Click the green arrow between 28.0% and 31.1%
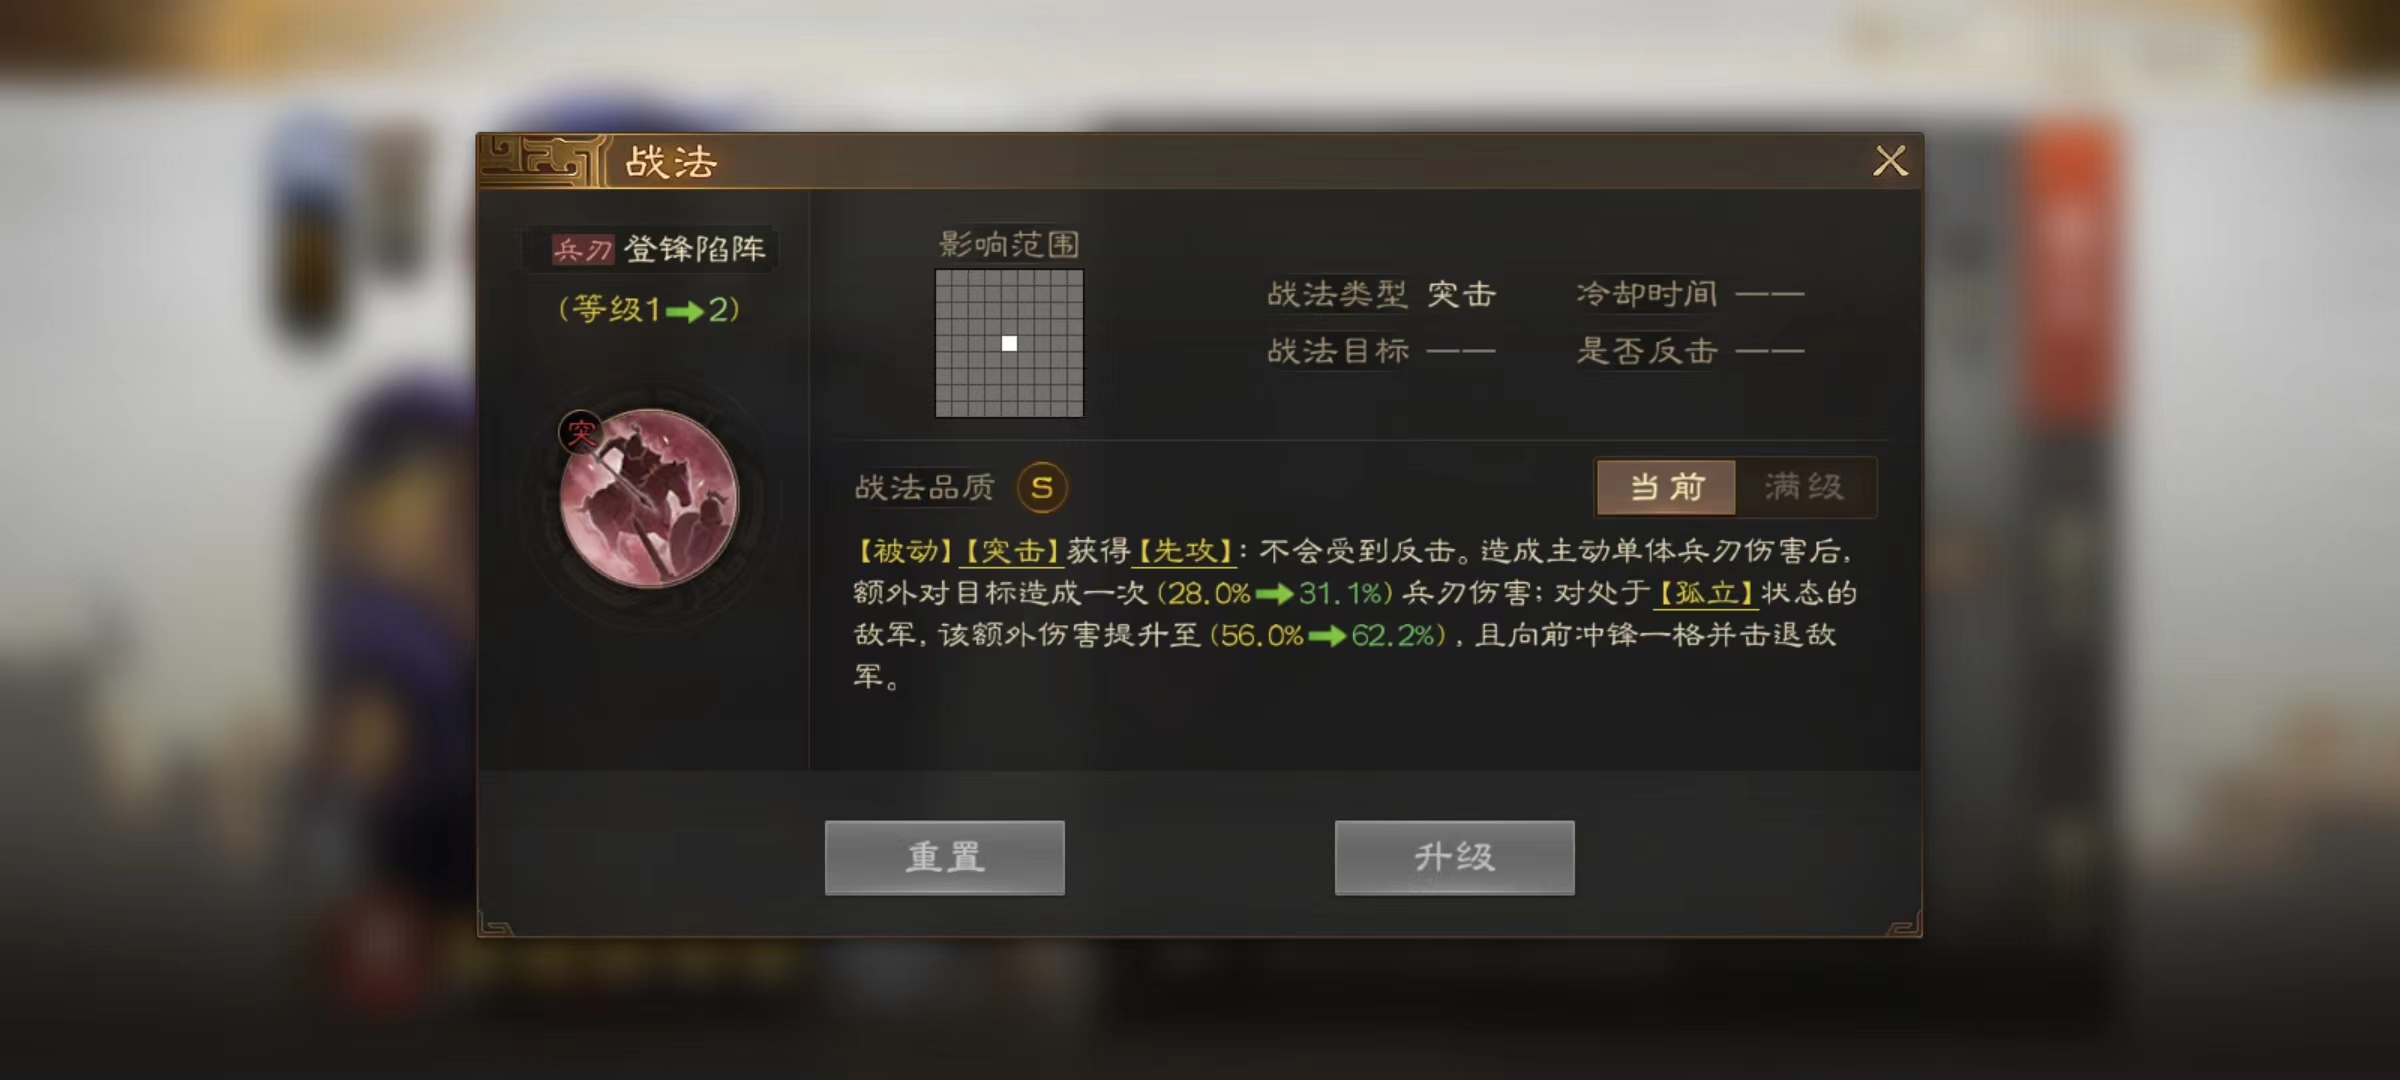The image size is (2400, 1080). point(1275,594)
